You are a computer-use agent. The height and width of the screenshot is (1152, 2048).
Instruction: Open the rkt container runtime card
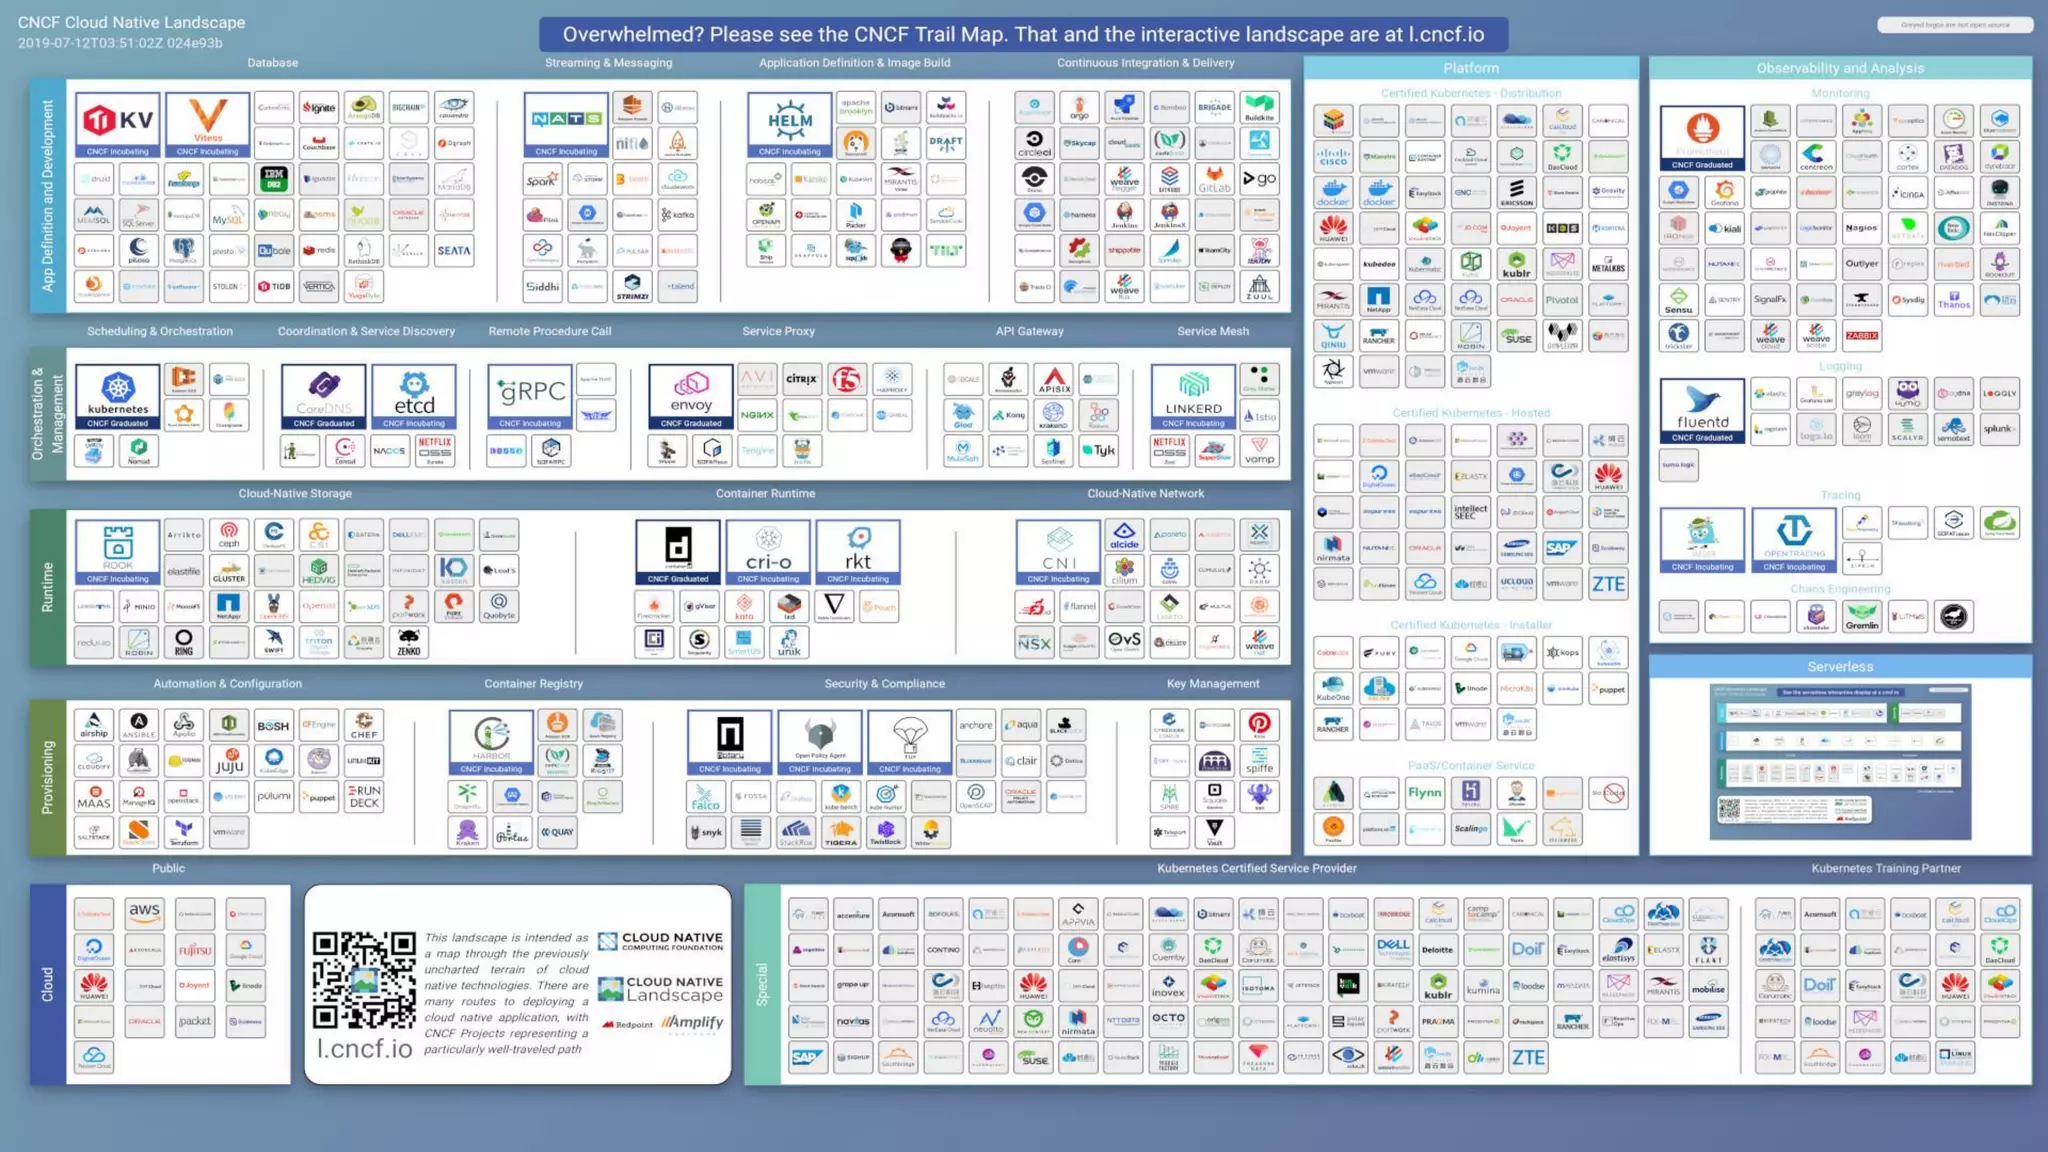coord(858,551)
